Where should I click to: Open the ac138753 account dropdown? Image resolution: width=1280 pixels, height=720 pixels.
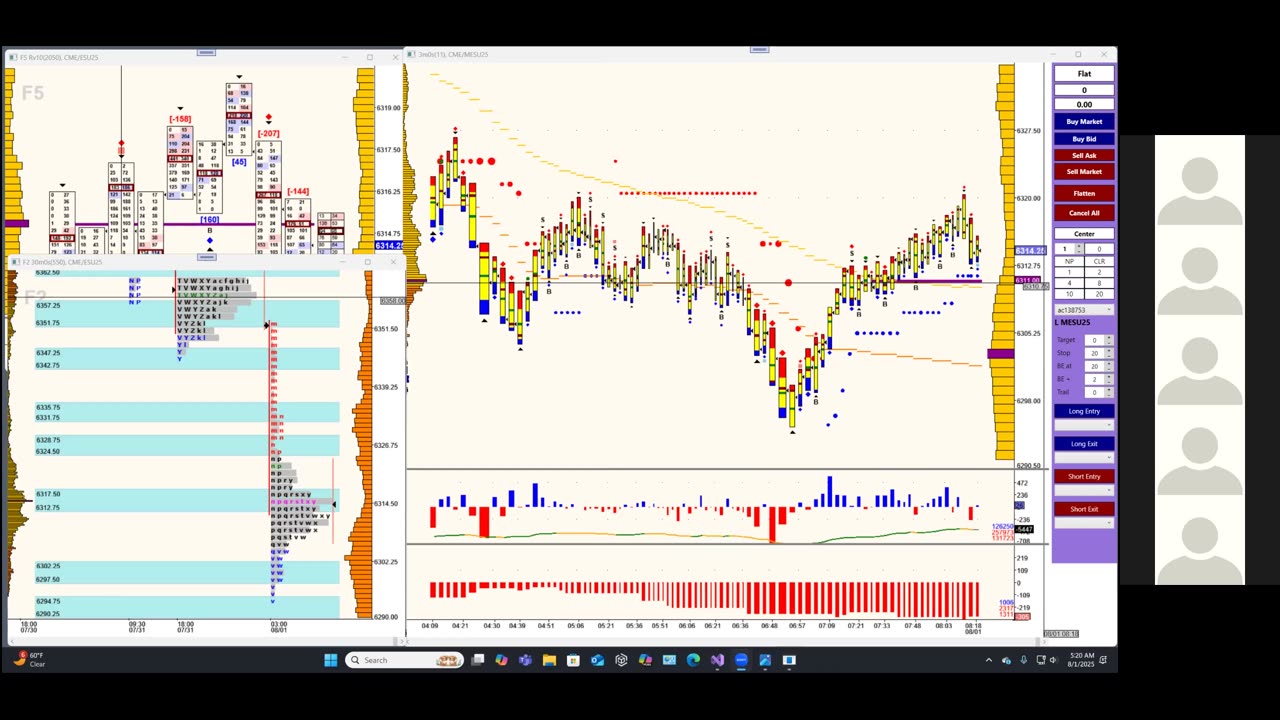(x=1084, y=310)
